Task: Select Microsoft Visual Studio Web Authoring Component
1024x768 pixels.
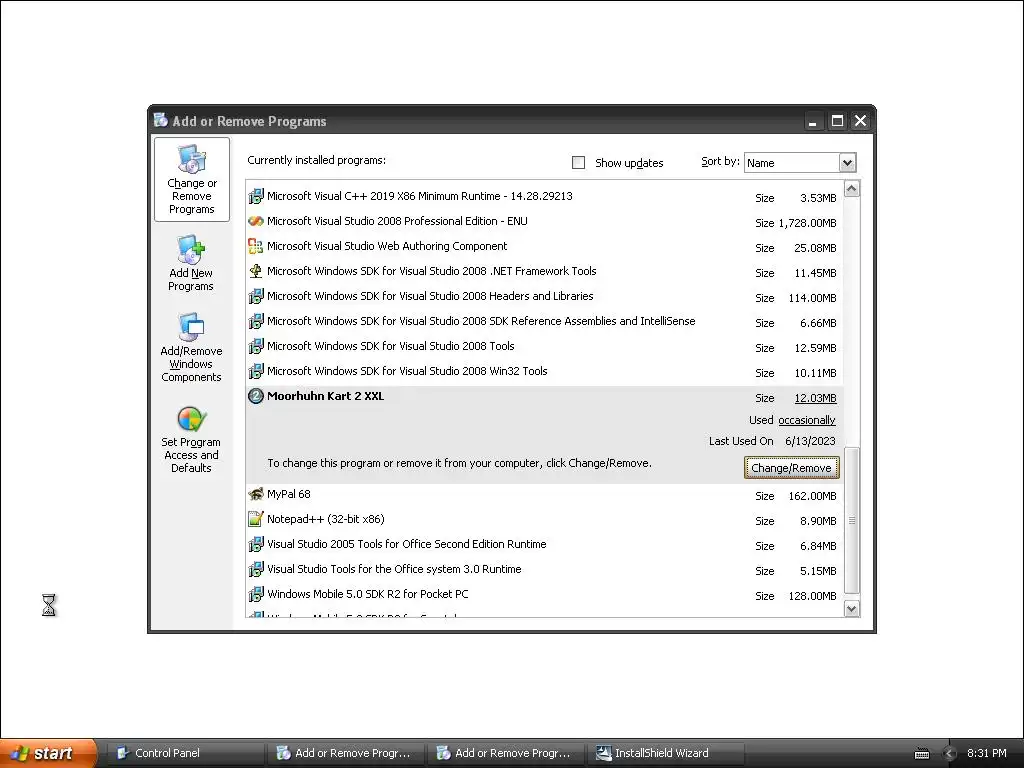Action: click(545, 247)
